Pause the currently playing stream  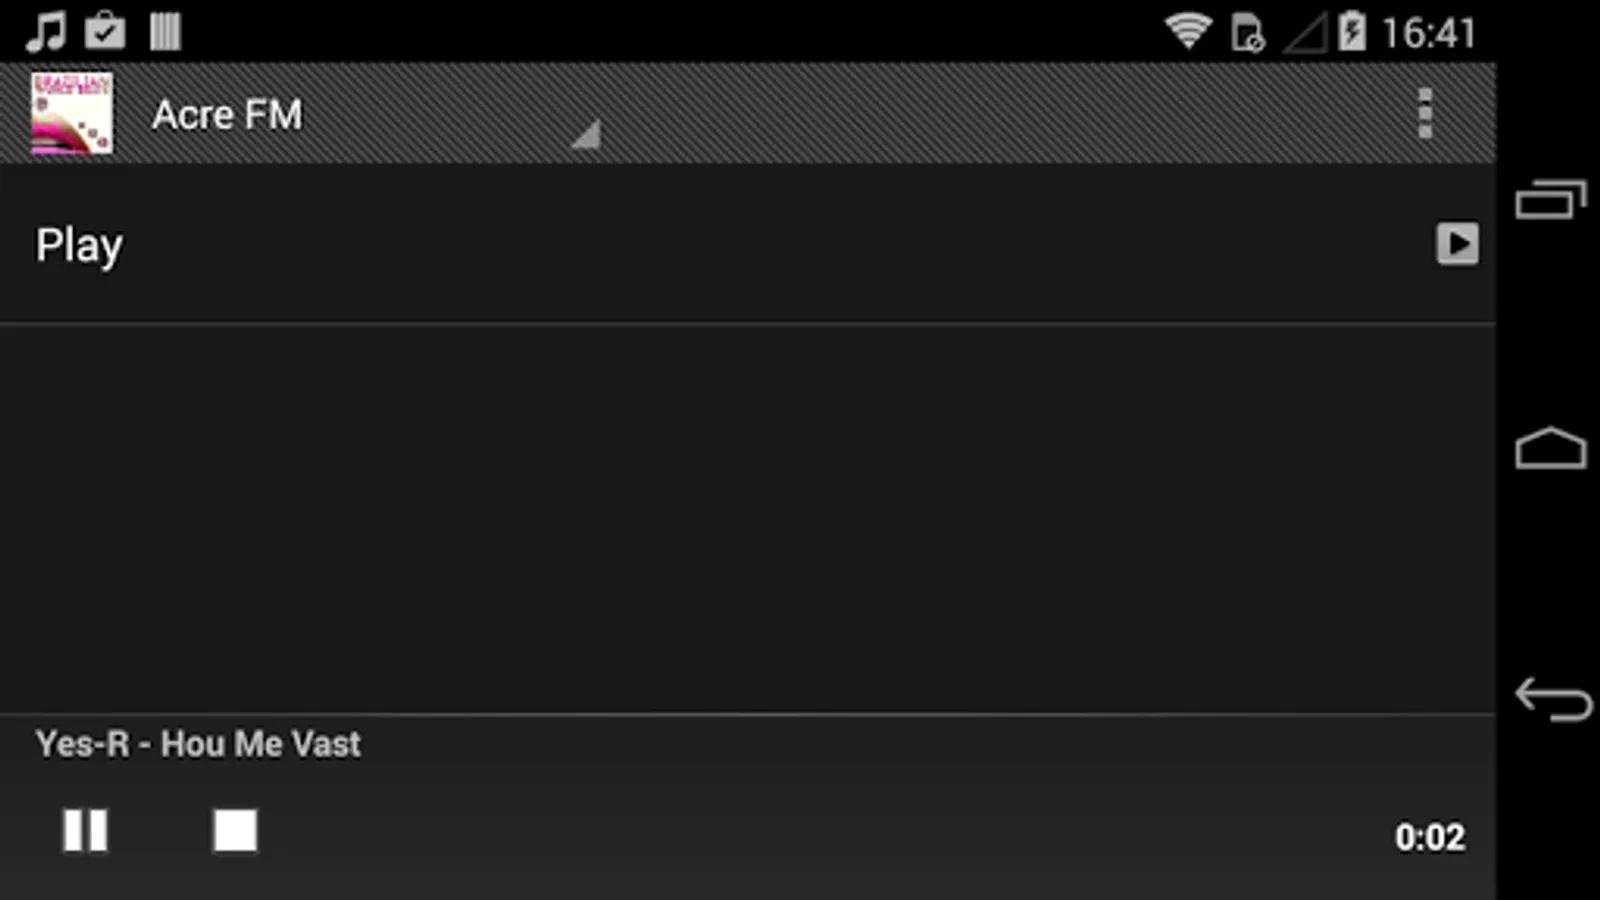(85, 831)
